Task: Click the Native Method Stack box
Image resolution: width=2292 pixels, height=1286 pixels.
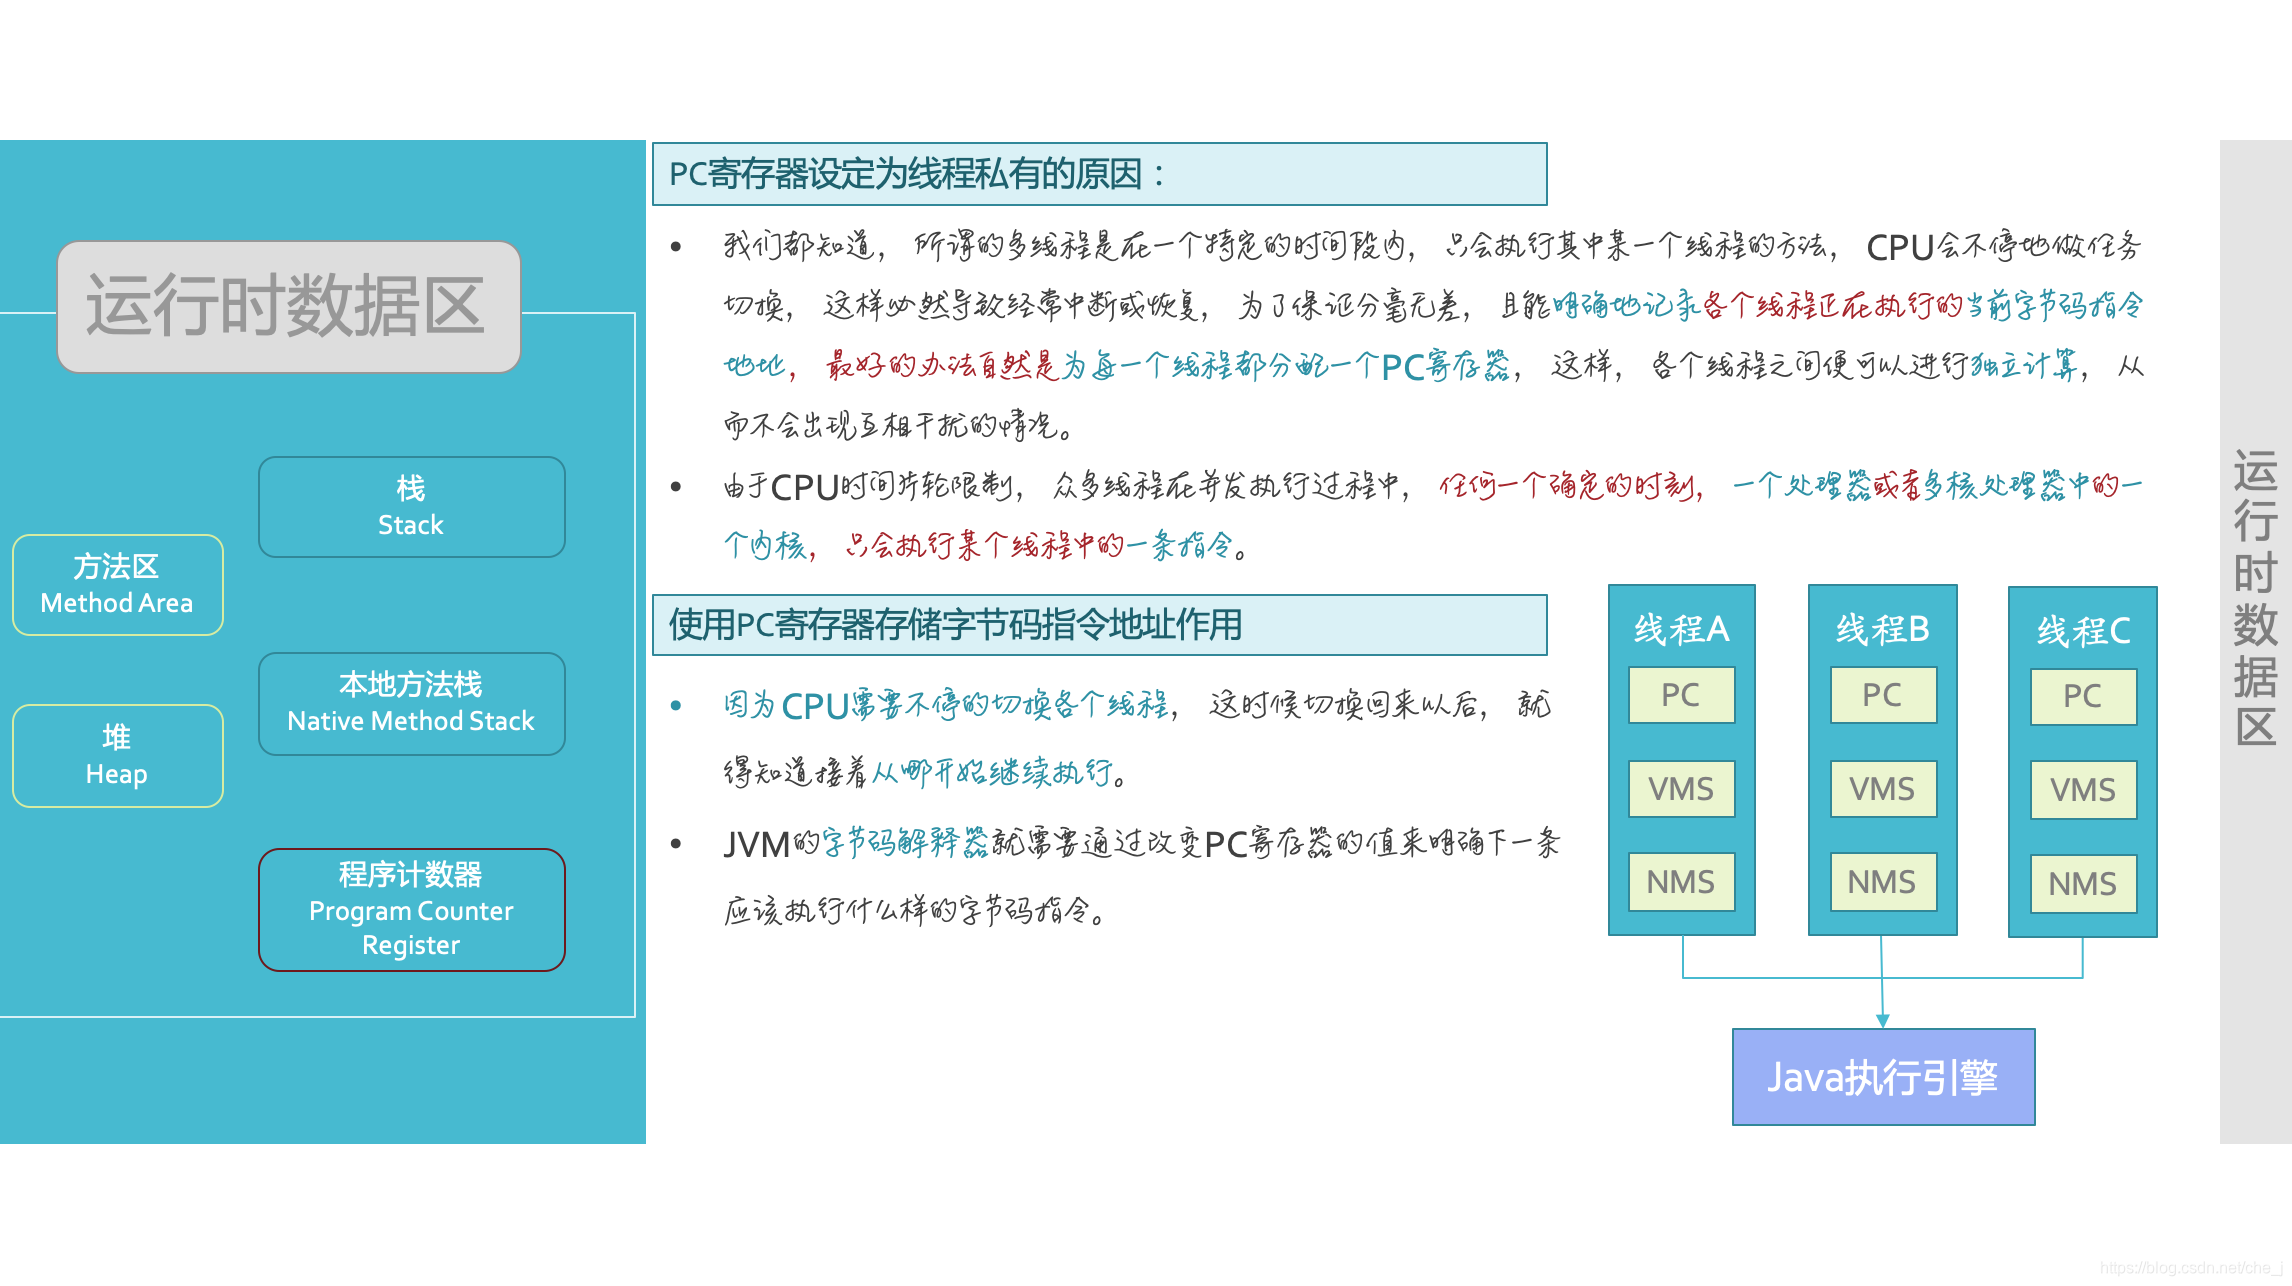Action: pyautogui.click(x=411, y=704)
